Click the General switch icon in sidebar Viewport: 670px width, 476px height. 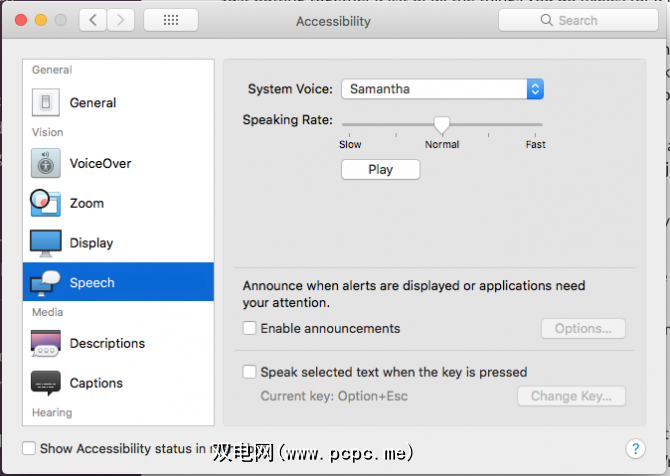[x=45, y=103]
